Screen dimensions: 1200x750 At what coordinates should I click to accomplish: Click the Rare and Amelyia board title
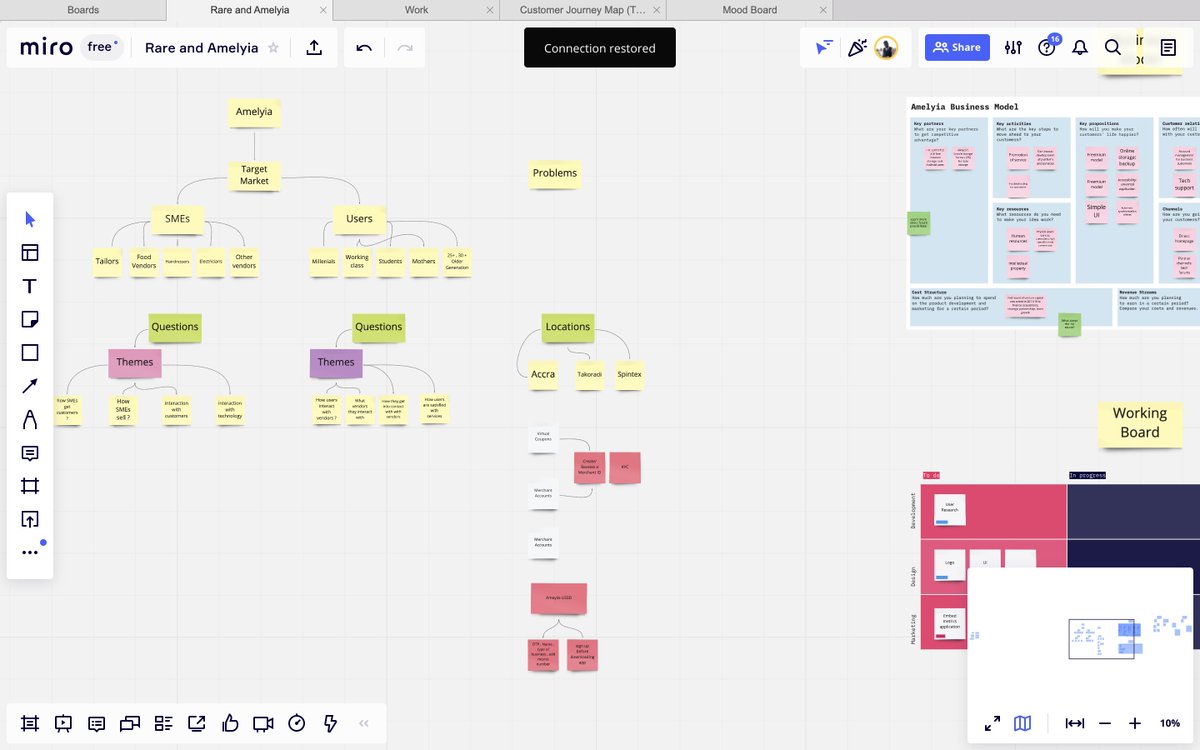click(201, 48)
